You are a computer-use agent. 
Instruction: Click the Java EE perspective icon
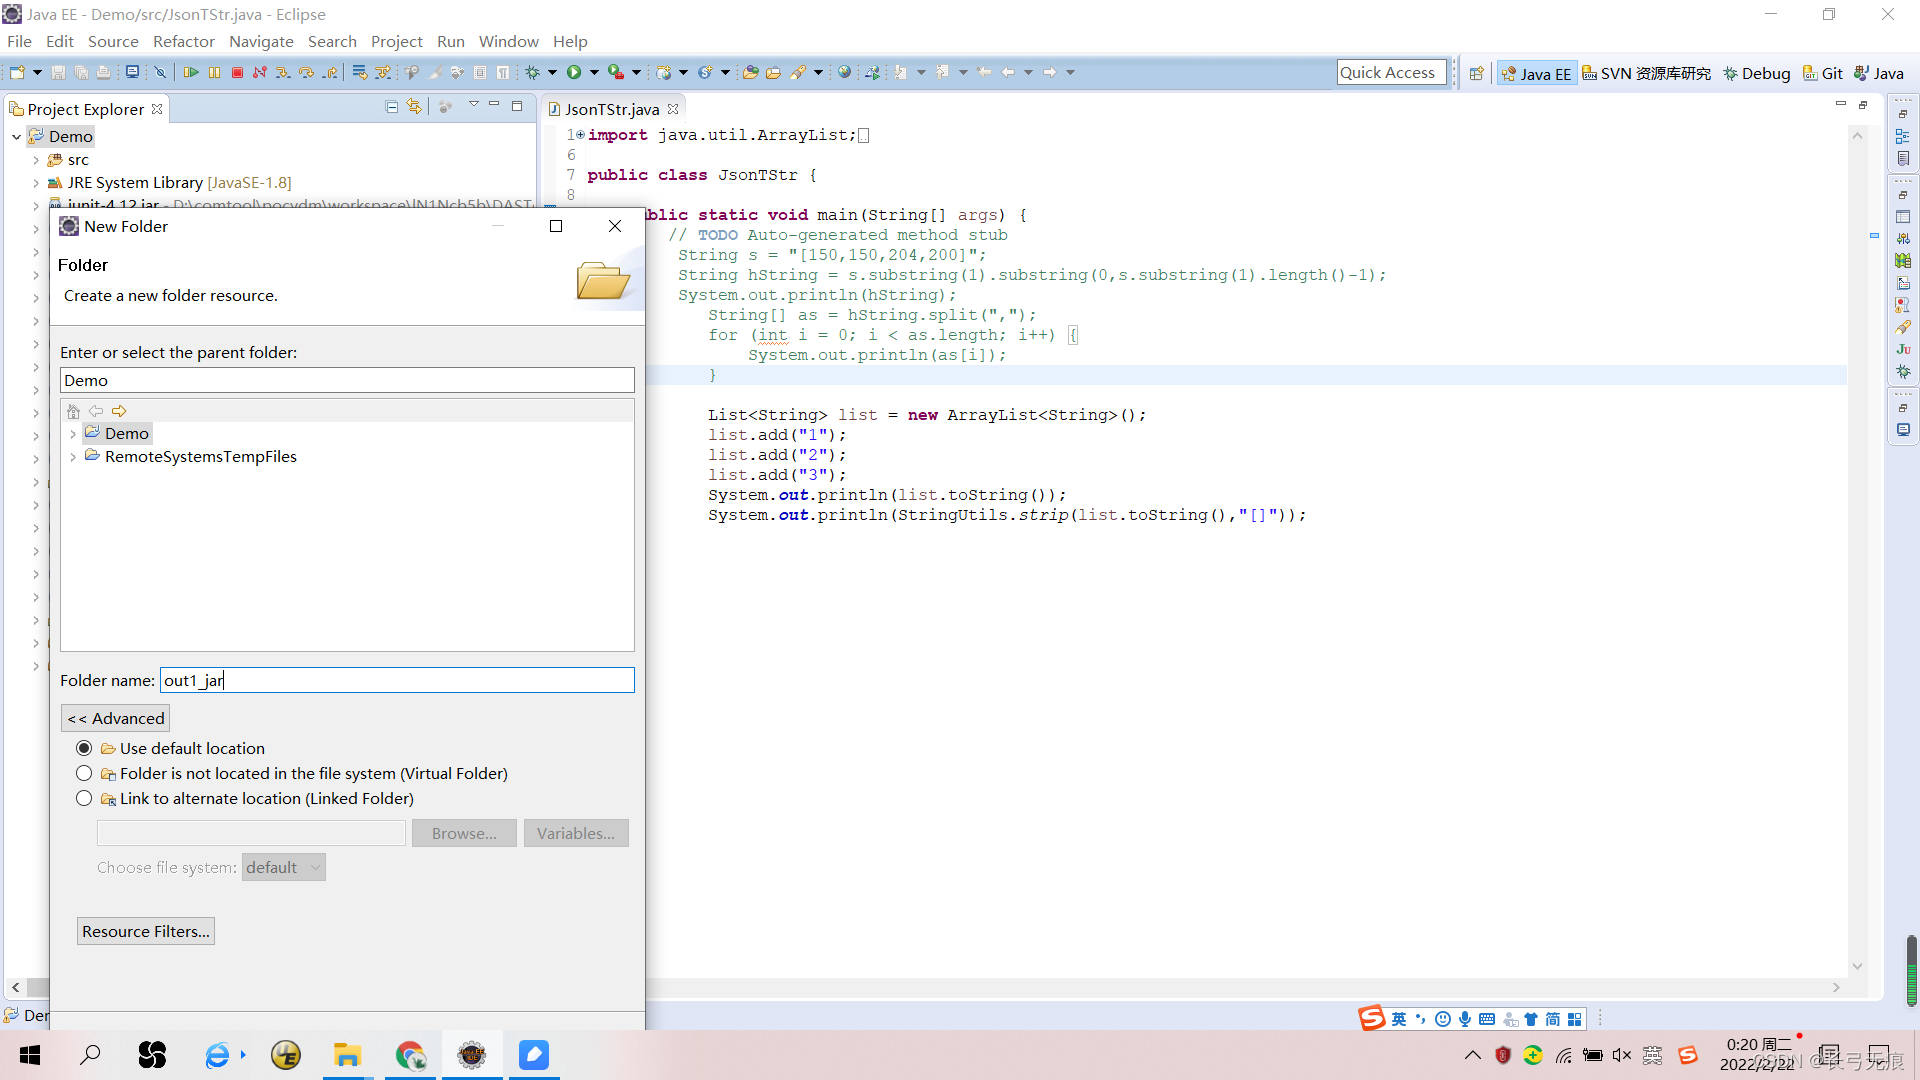(x=1535, y=73)
